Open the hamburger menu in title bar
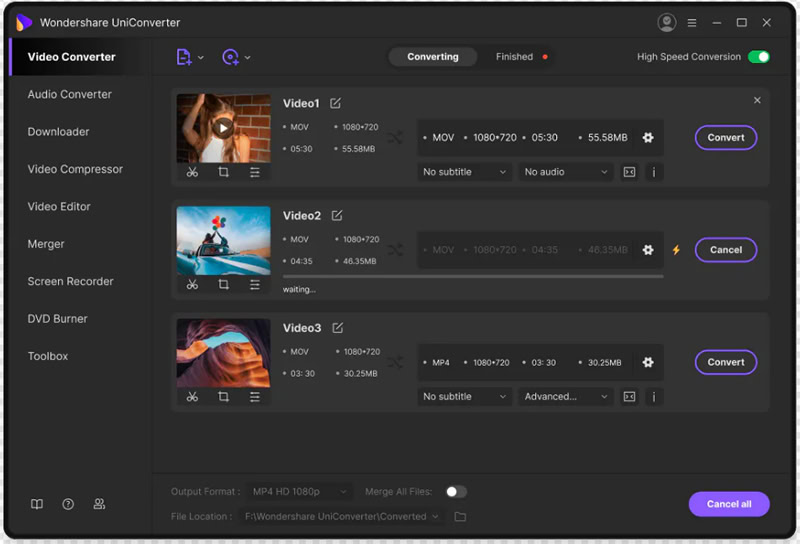 [x=692, y=22]
